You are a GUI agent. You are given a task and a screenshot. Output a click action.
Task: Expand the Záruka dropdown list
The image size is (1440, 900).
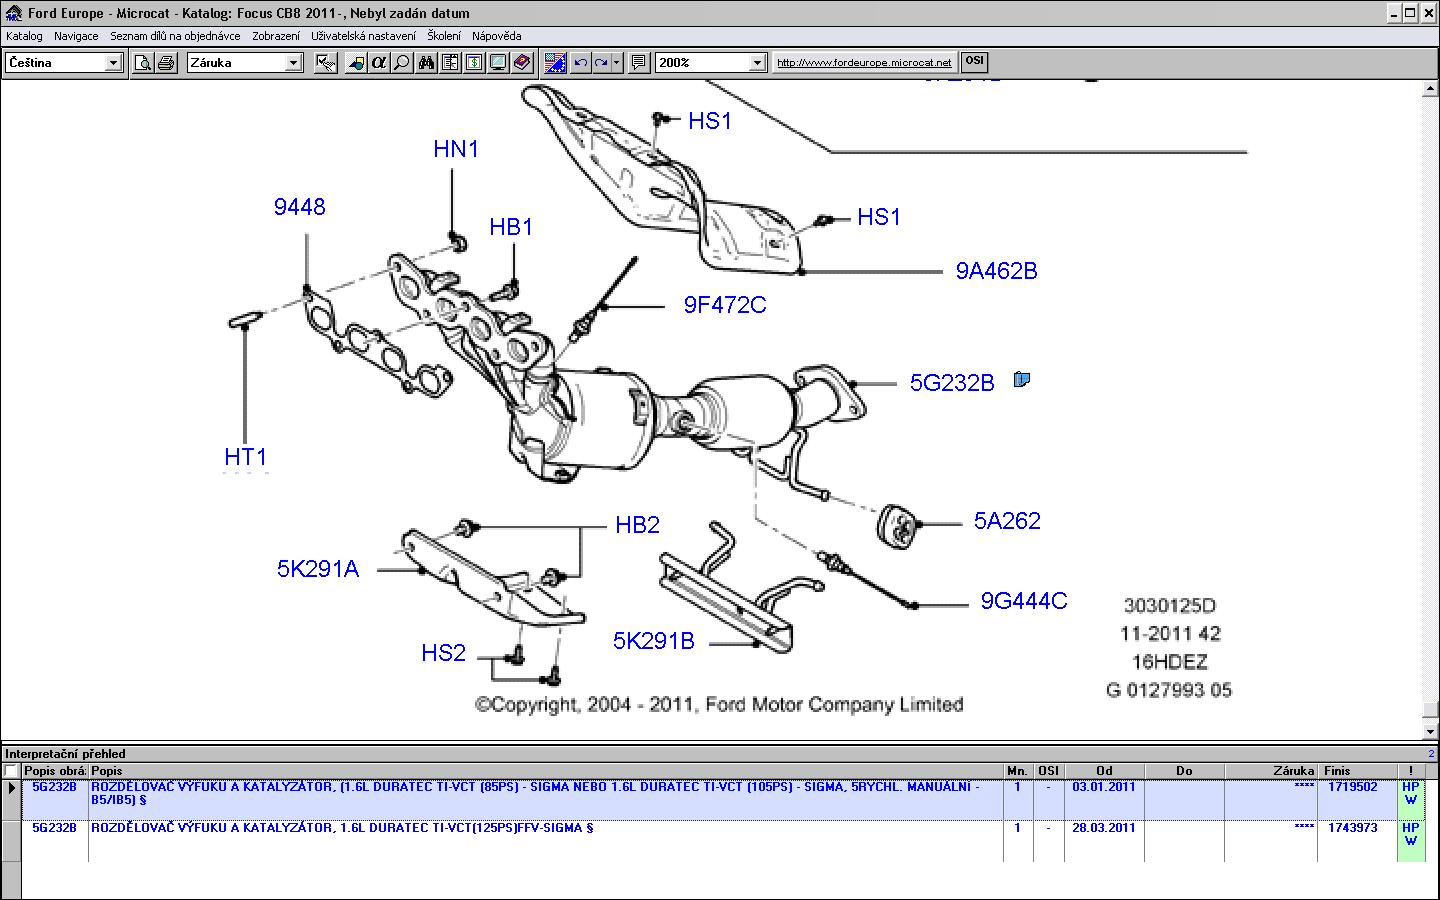(293, 63)
